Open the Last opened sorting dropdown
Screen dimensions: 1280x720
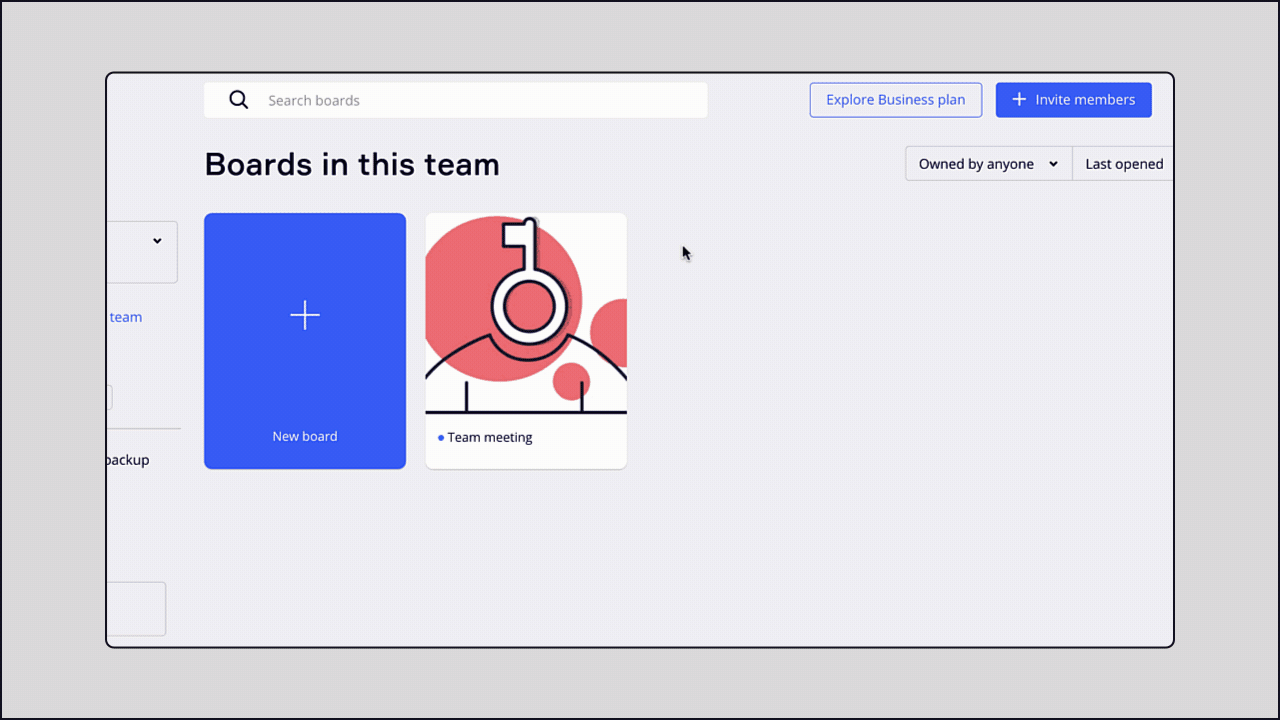[1123, 163]
